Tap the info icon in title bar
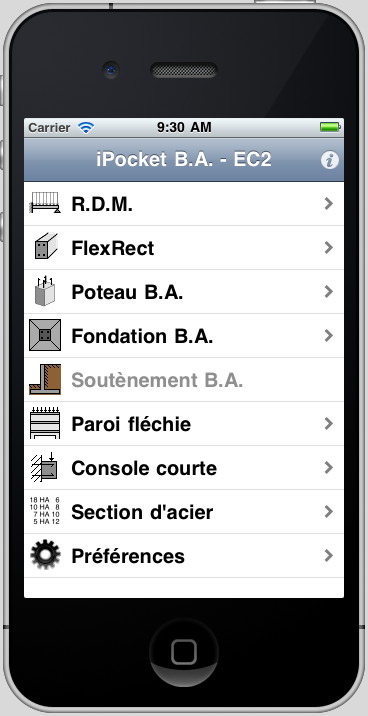 pyautogui.click(x=329, y=160)
